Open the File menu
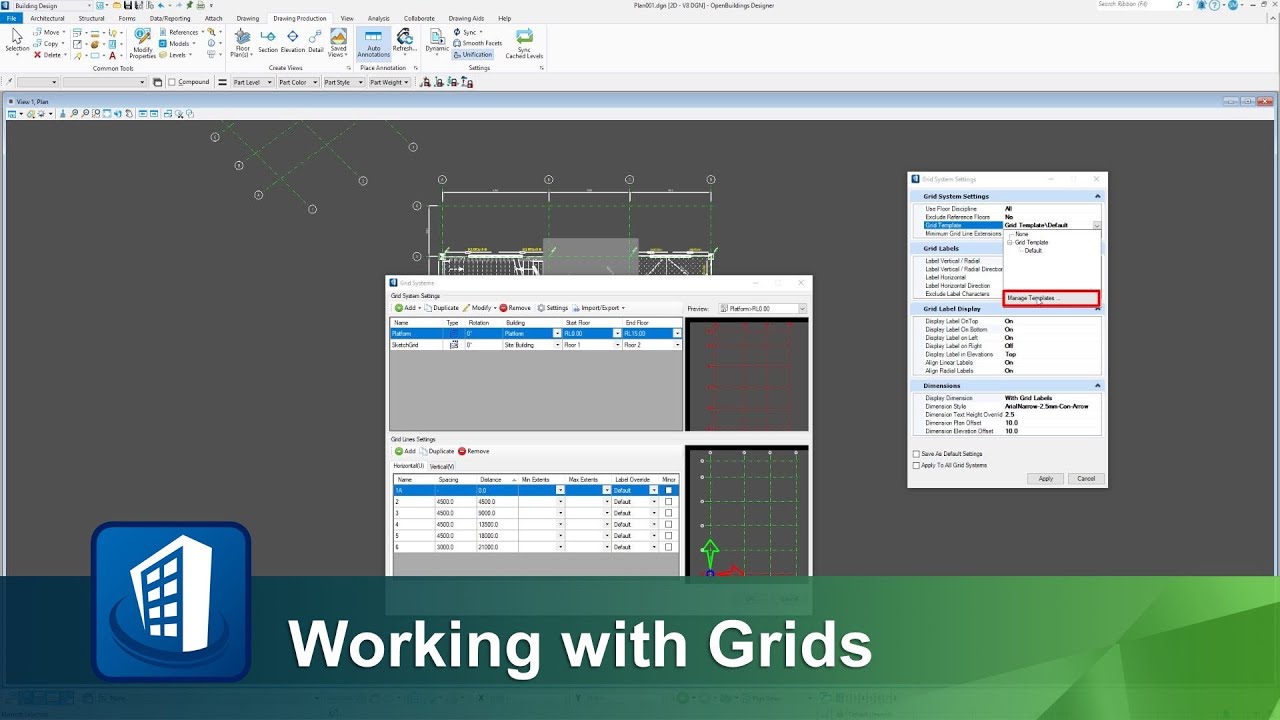This screenshot has width=1280, height=720. pyautogui.click(x=12, y=18)
